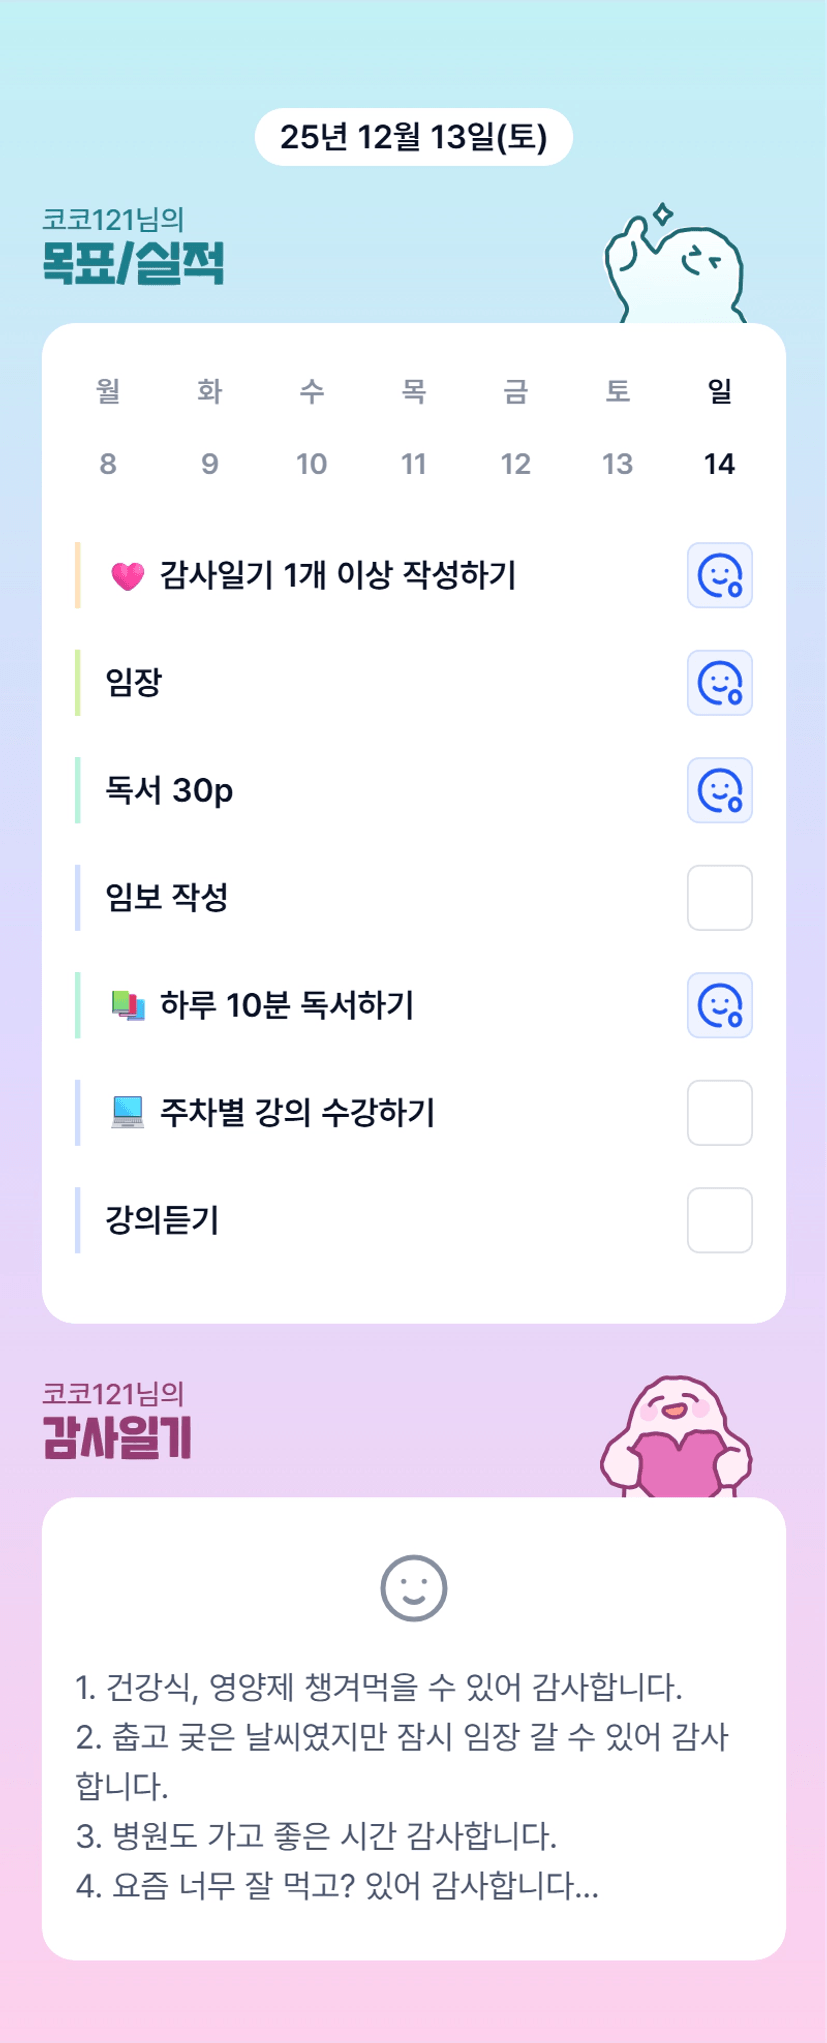Click the pink heart emoji on the first goal
The height and width of the screenshot is (2043, 827).
[x=127, y=576]
